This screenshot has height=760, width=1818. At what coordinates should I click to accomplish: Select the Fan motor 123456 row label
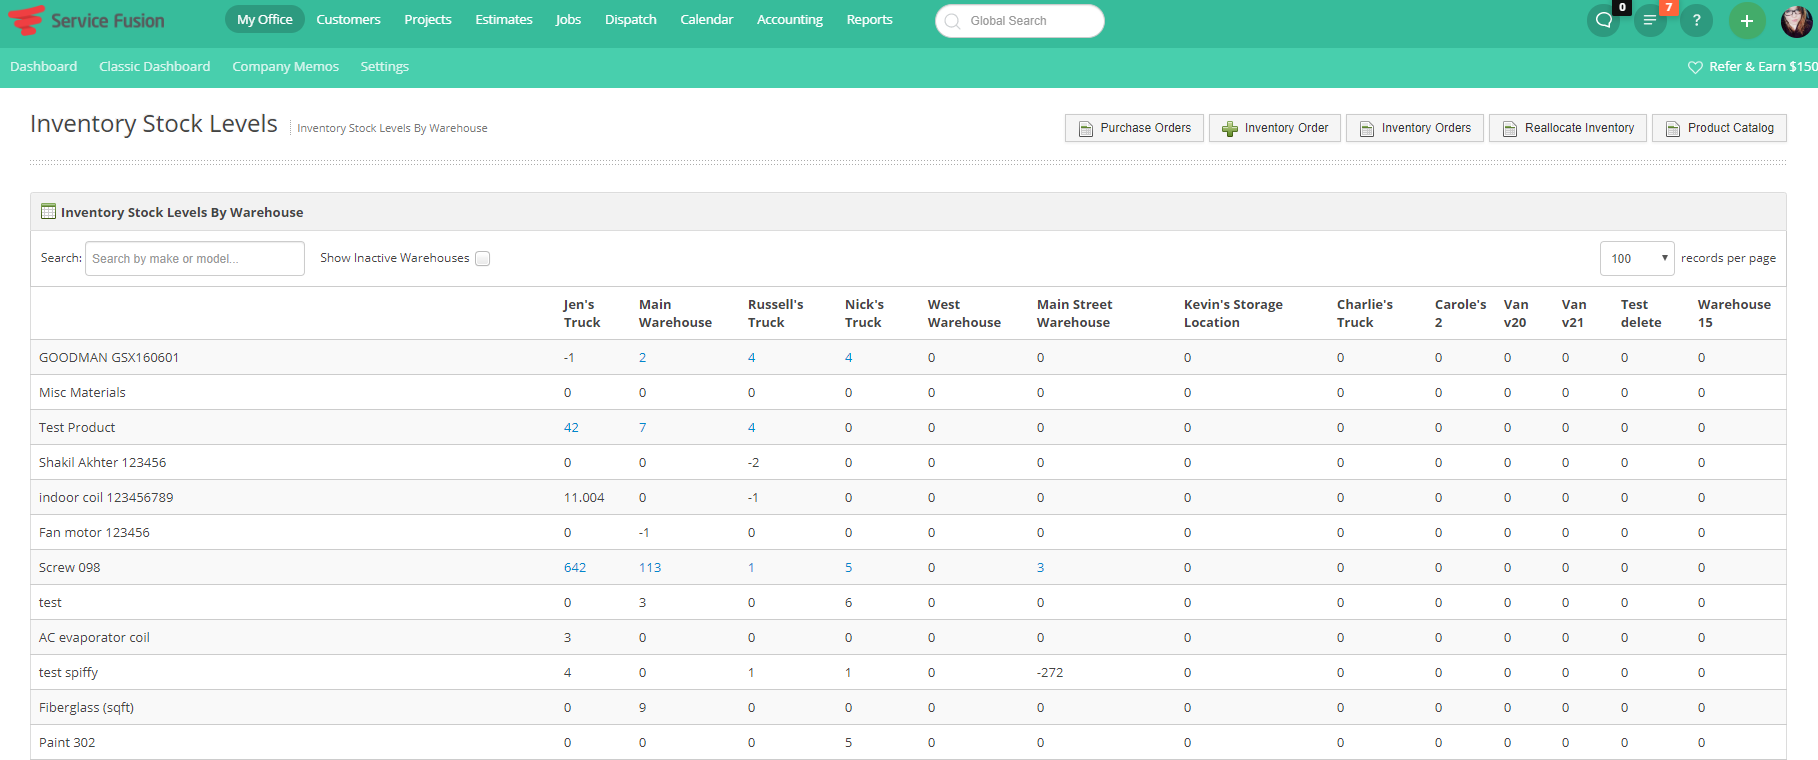point(94,532)
